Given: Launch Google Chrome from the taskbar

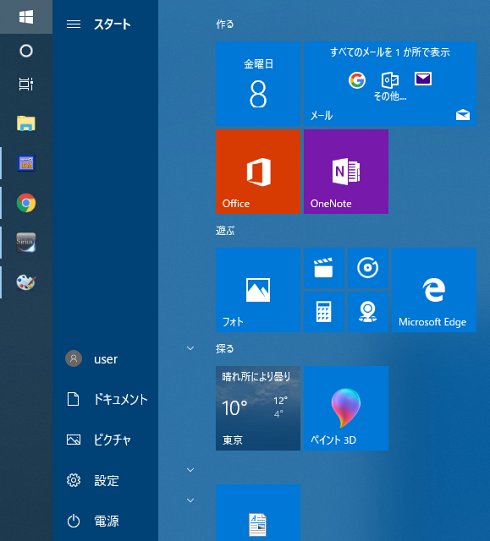Looking at the screenshot, I should click(26, 203).
